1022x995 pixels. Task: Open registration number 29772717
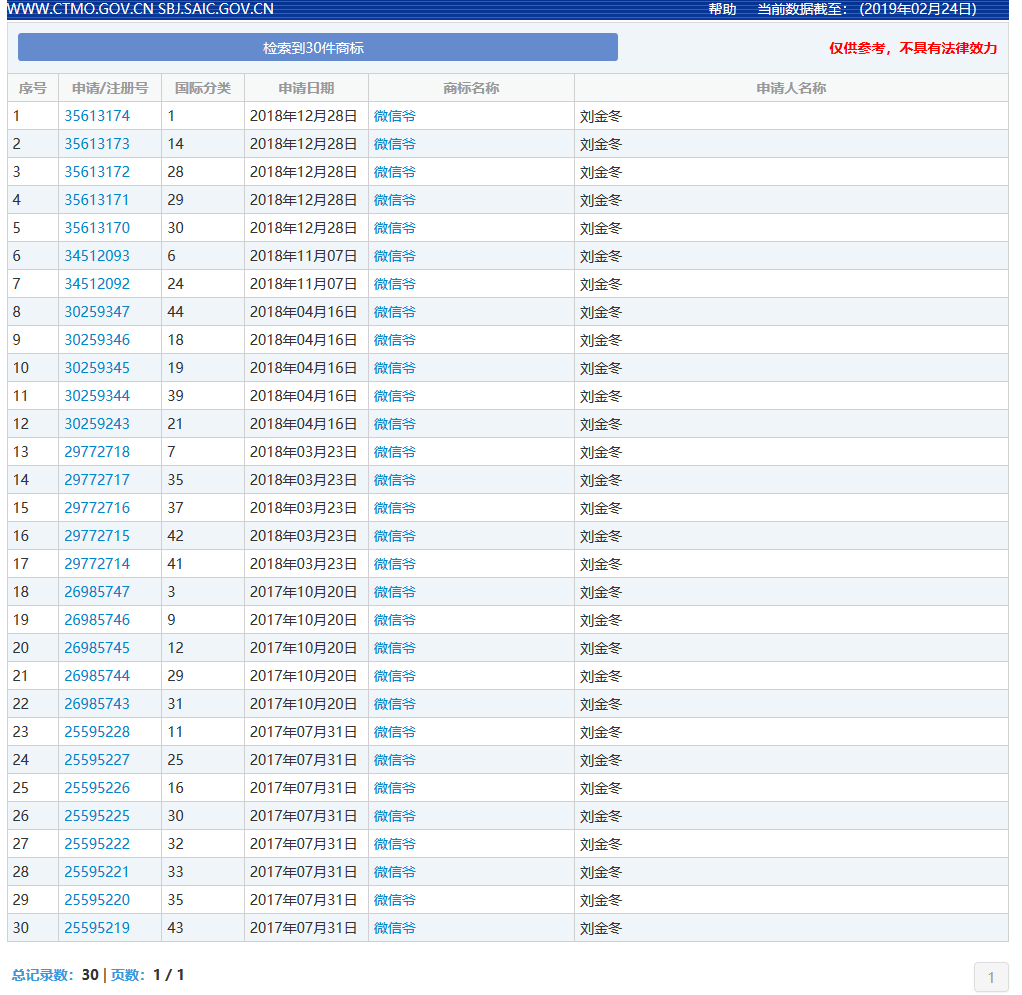(97, 480)
